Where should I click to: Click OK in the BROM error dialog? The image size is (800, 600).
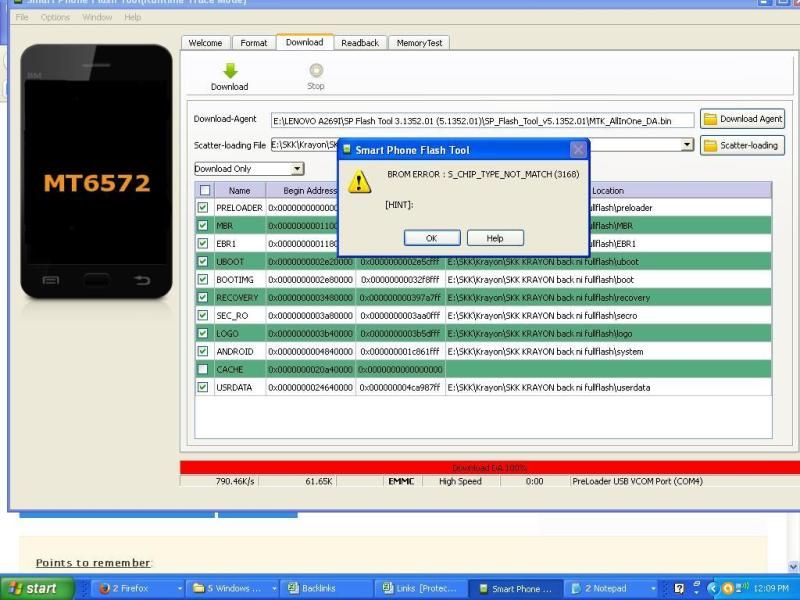pos(432,238)
